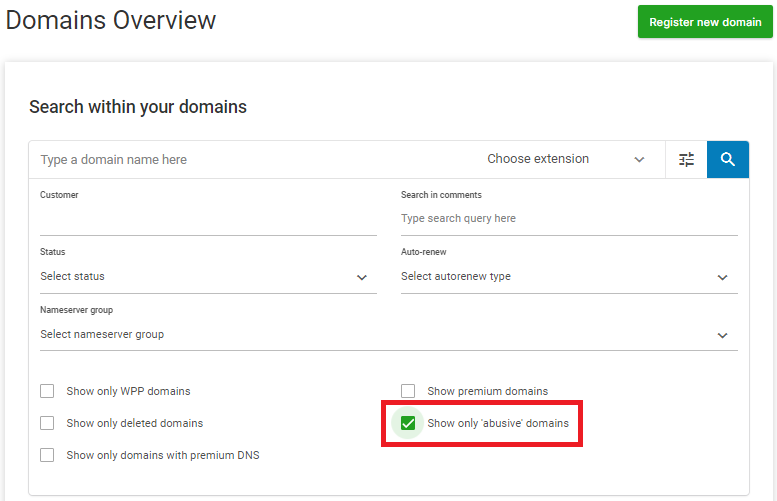The image size is (777, 501).
Task: Tick Show premium domains checkbox
Action: 408,391
